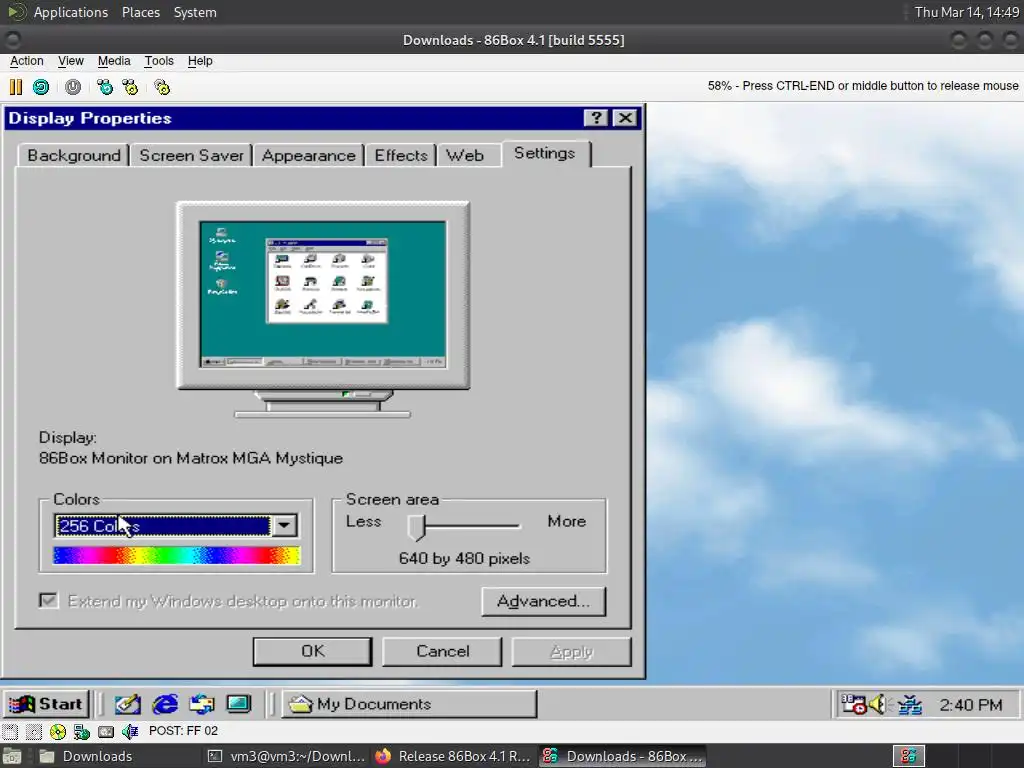Switch to the Web tab

tap(465, 155)
